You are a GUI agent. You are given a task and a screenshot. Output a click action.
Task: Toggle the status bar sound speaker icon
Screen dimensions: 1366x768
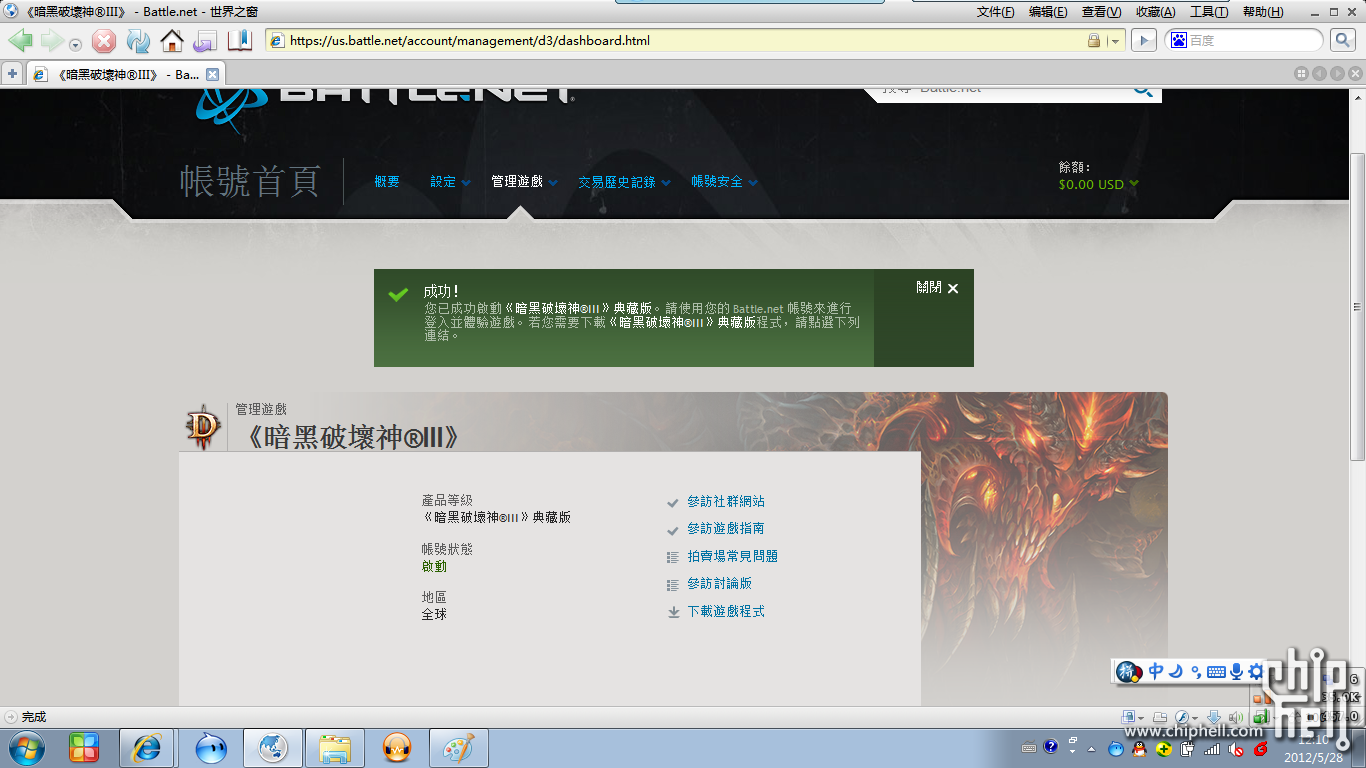pos(1235,717)
